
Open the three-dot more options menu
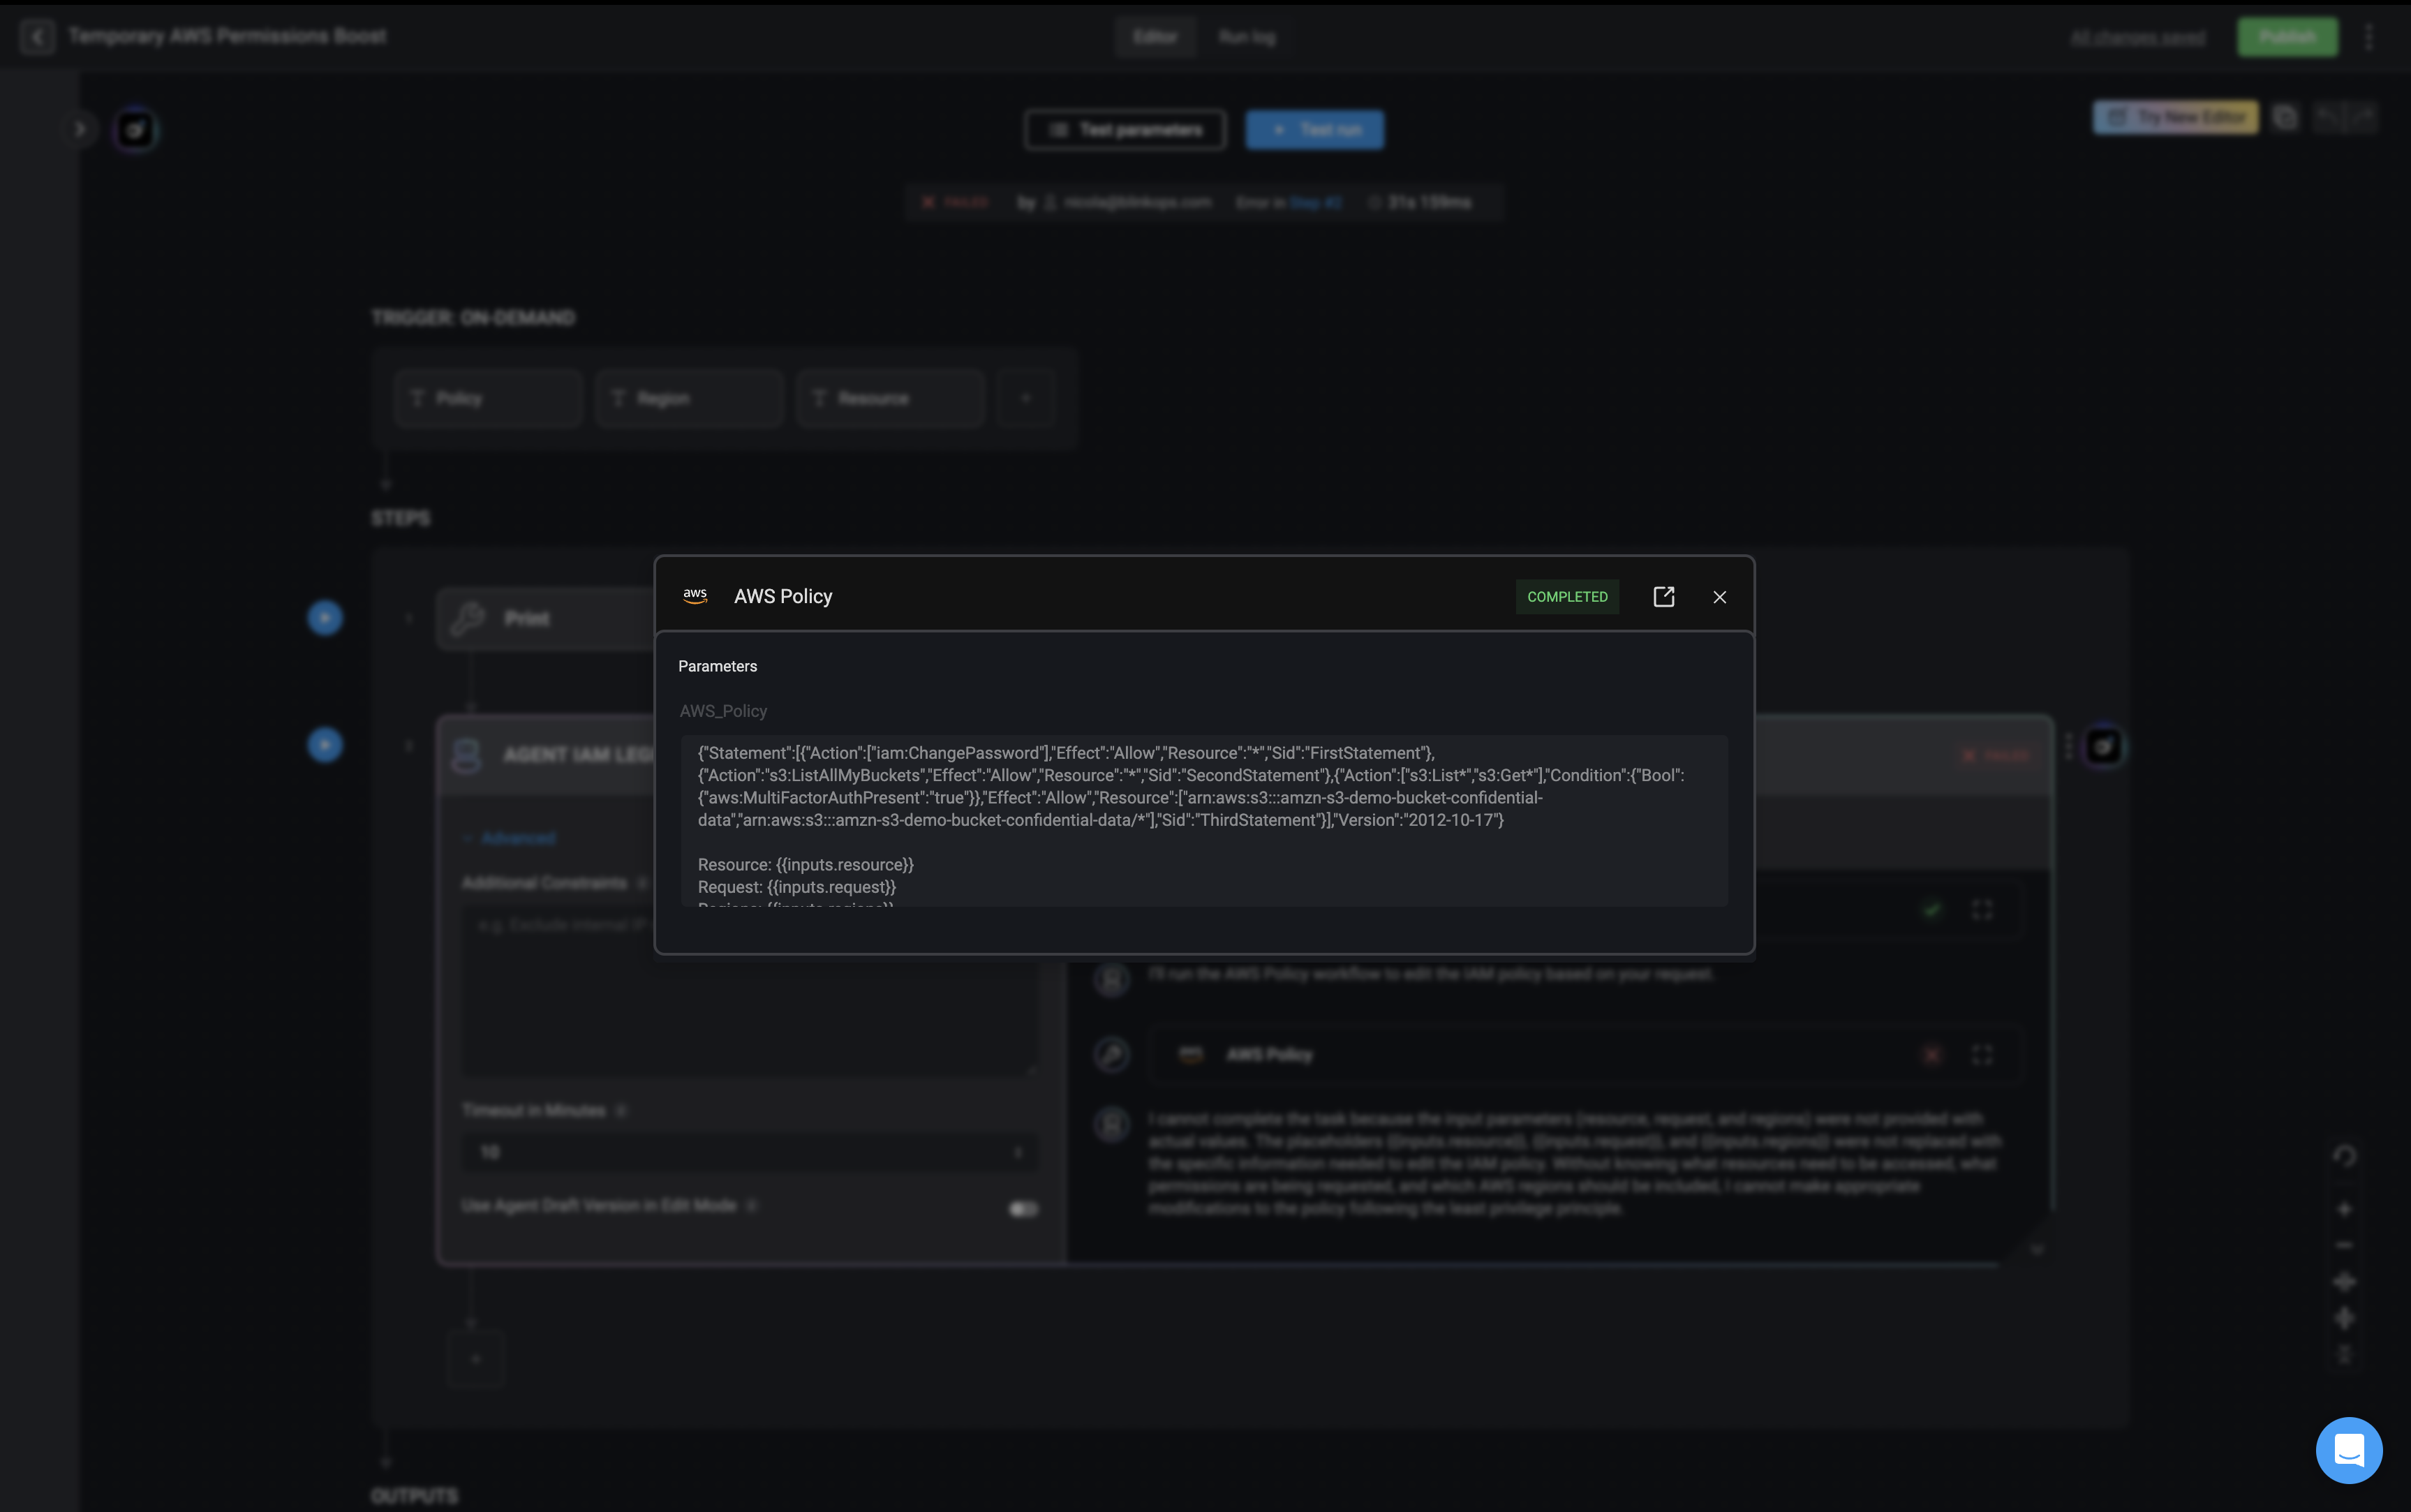click(x=2369, y=37)
